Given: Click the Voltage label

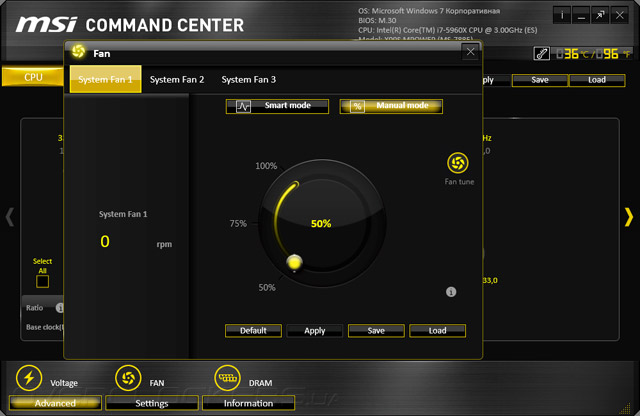Looking at the screenshot, I should [x=64, y=383].
